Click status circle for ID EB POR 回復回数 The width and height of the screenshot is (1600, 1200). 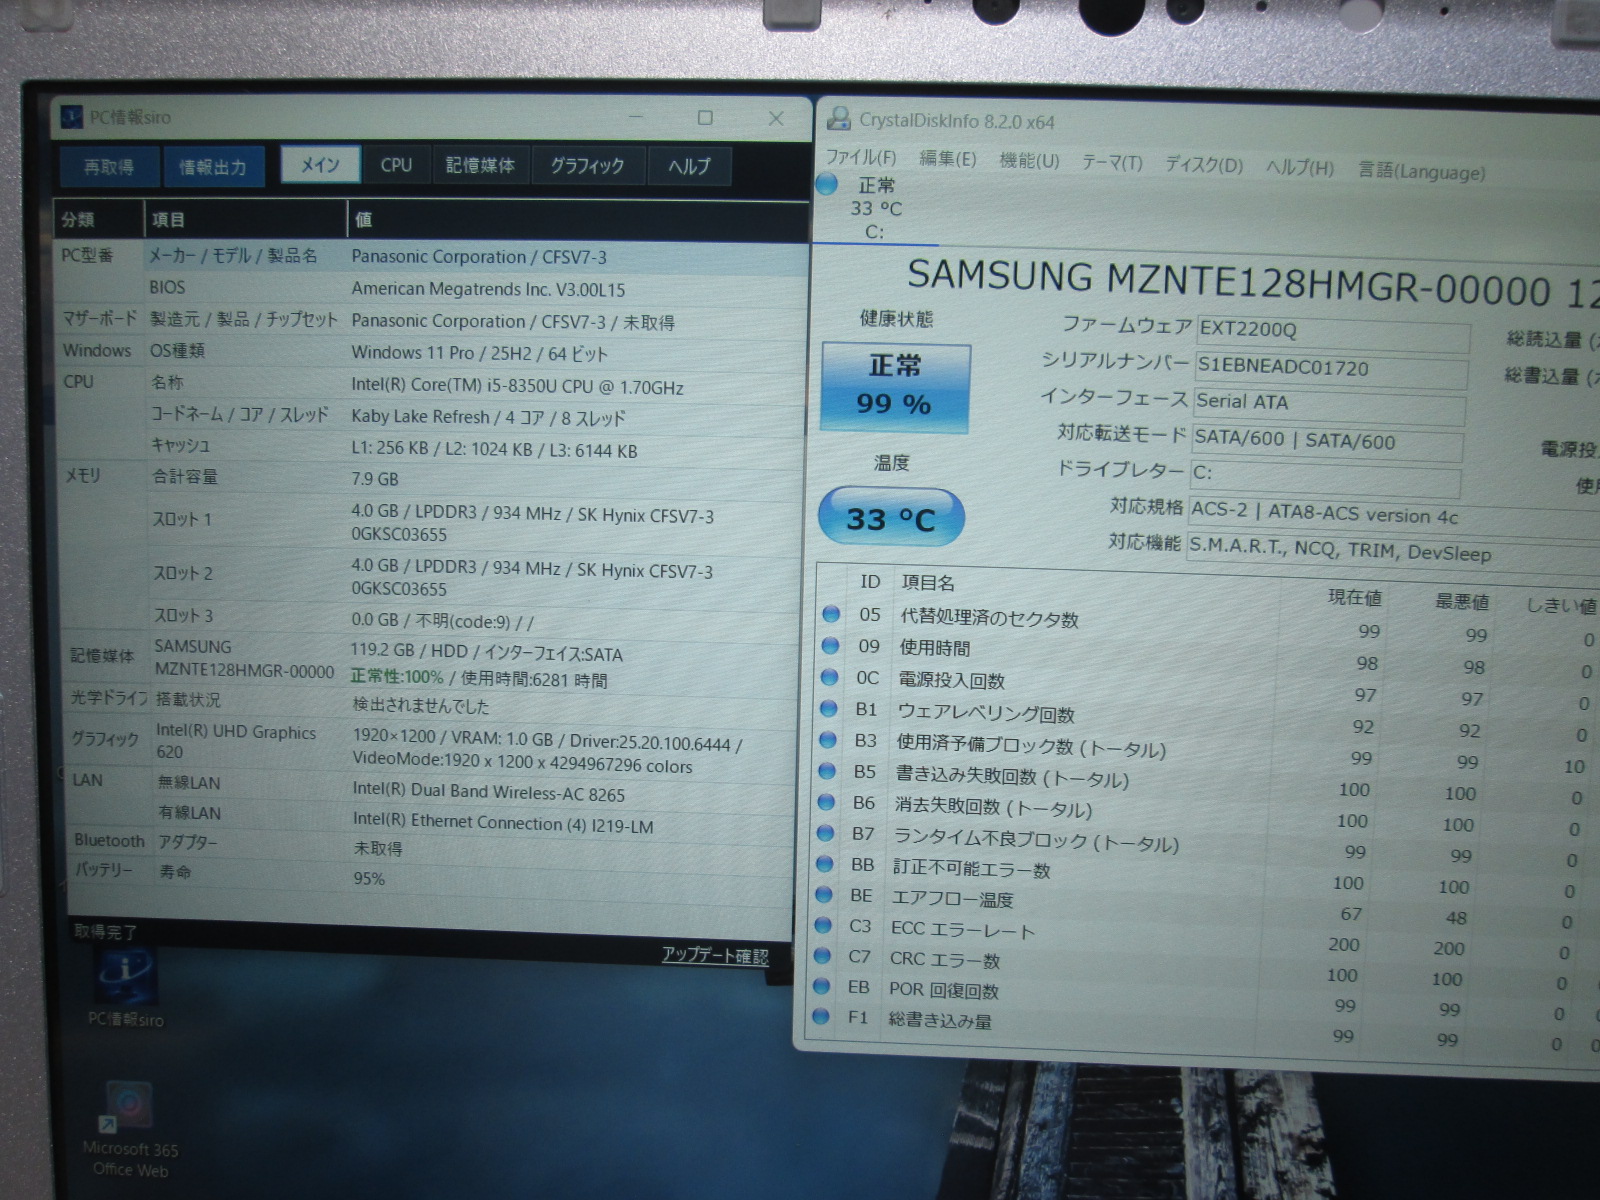(x=822, y=987)
